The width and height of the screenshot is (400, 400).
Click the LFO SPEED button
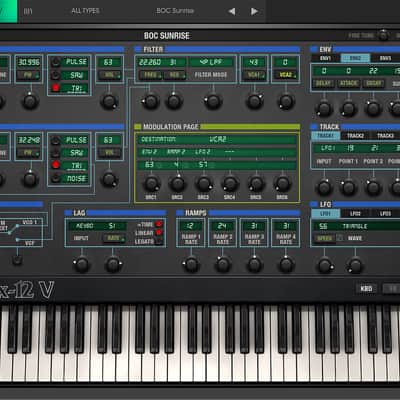[x=325, y=238]
